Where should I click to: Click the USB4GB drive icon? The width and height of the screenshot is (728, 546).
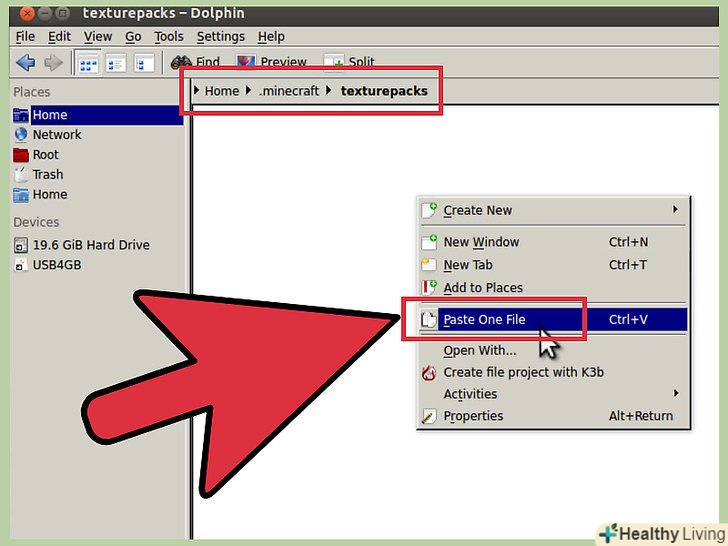pos(20,265)
